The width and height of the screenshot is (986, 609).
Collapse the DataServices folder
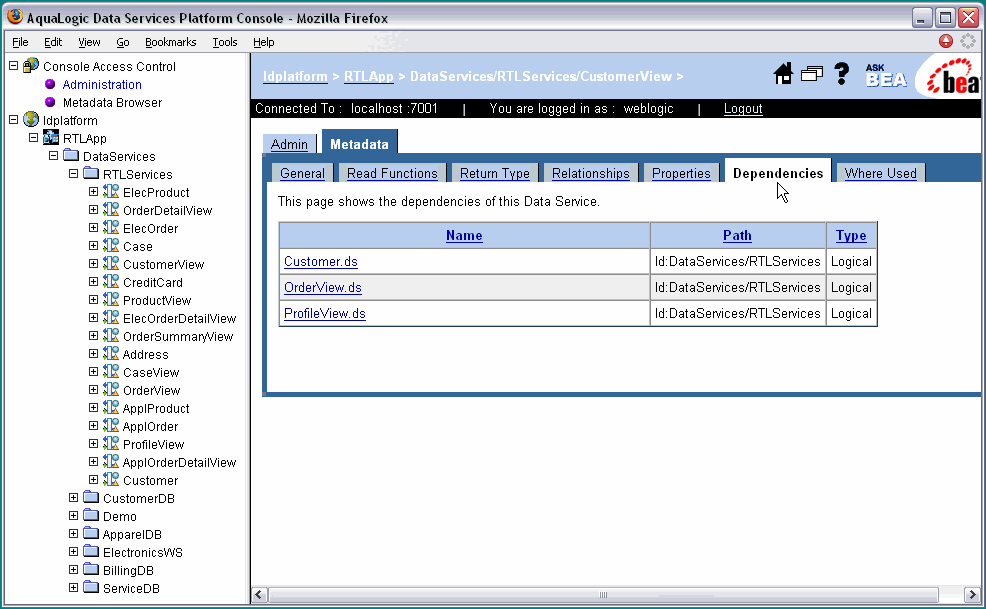point(53,155)
